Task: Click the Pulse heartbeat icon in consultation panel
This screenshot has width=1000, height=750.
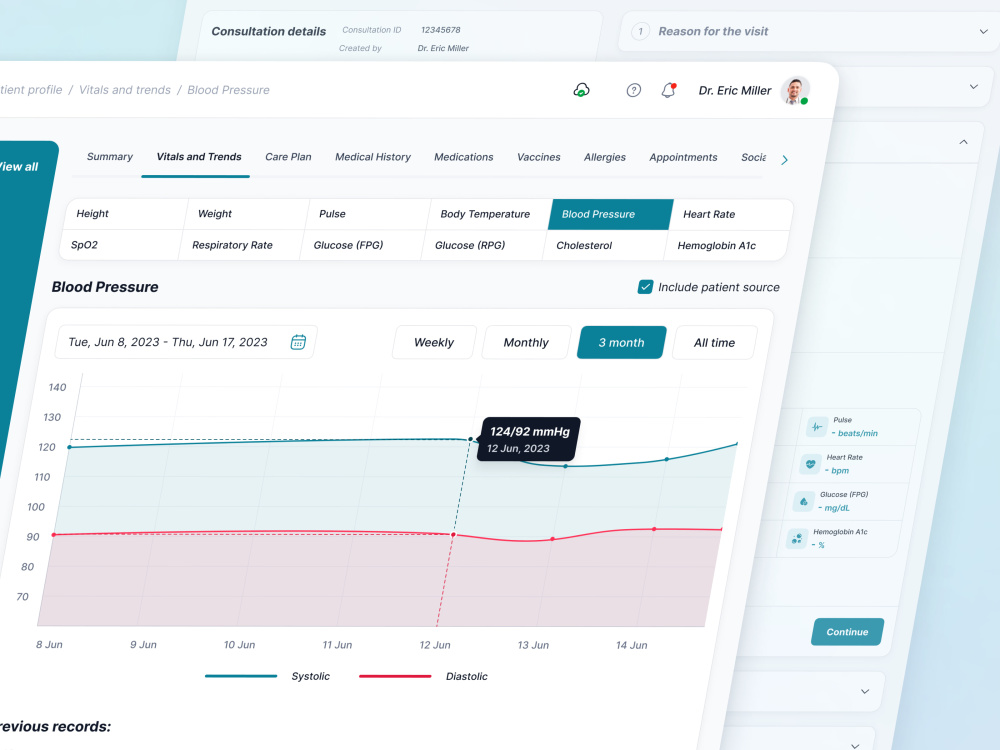Action: tap(817, 427)
